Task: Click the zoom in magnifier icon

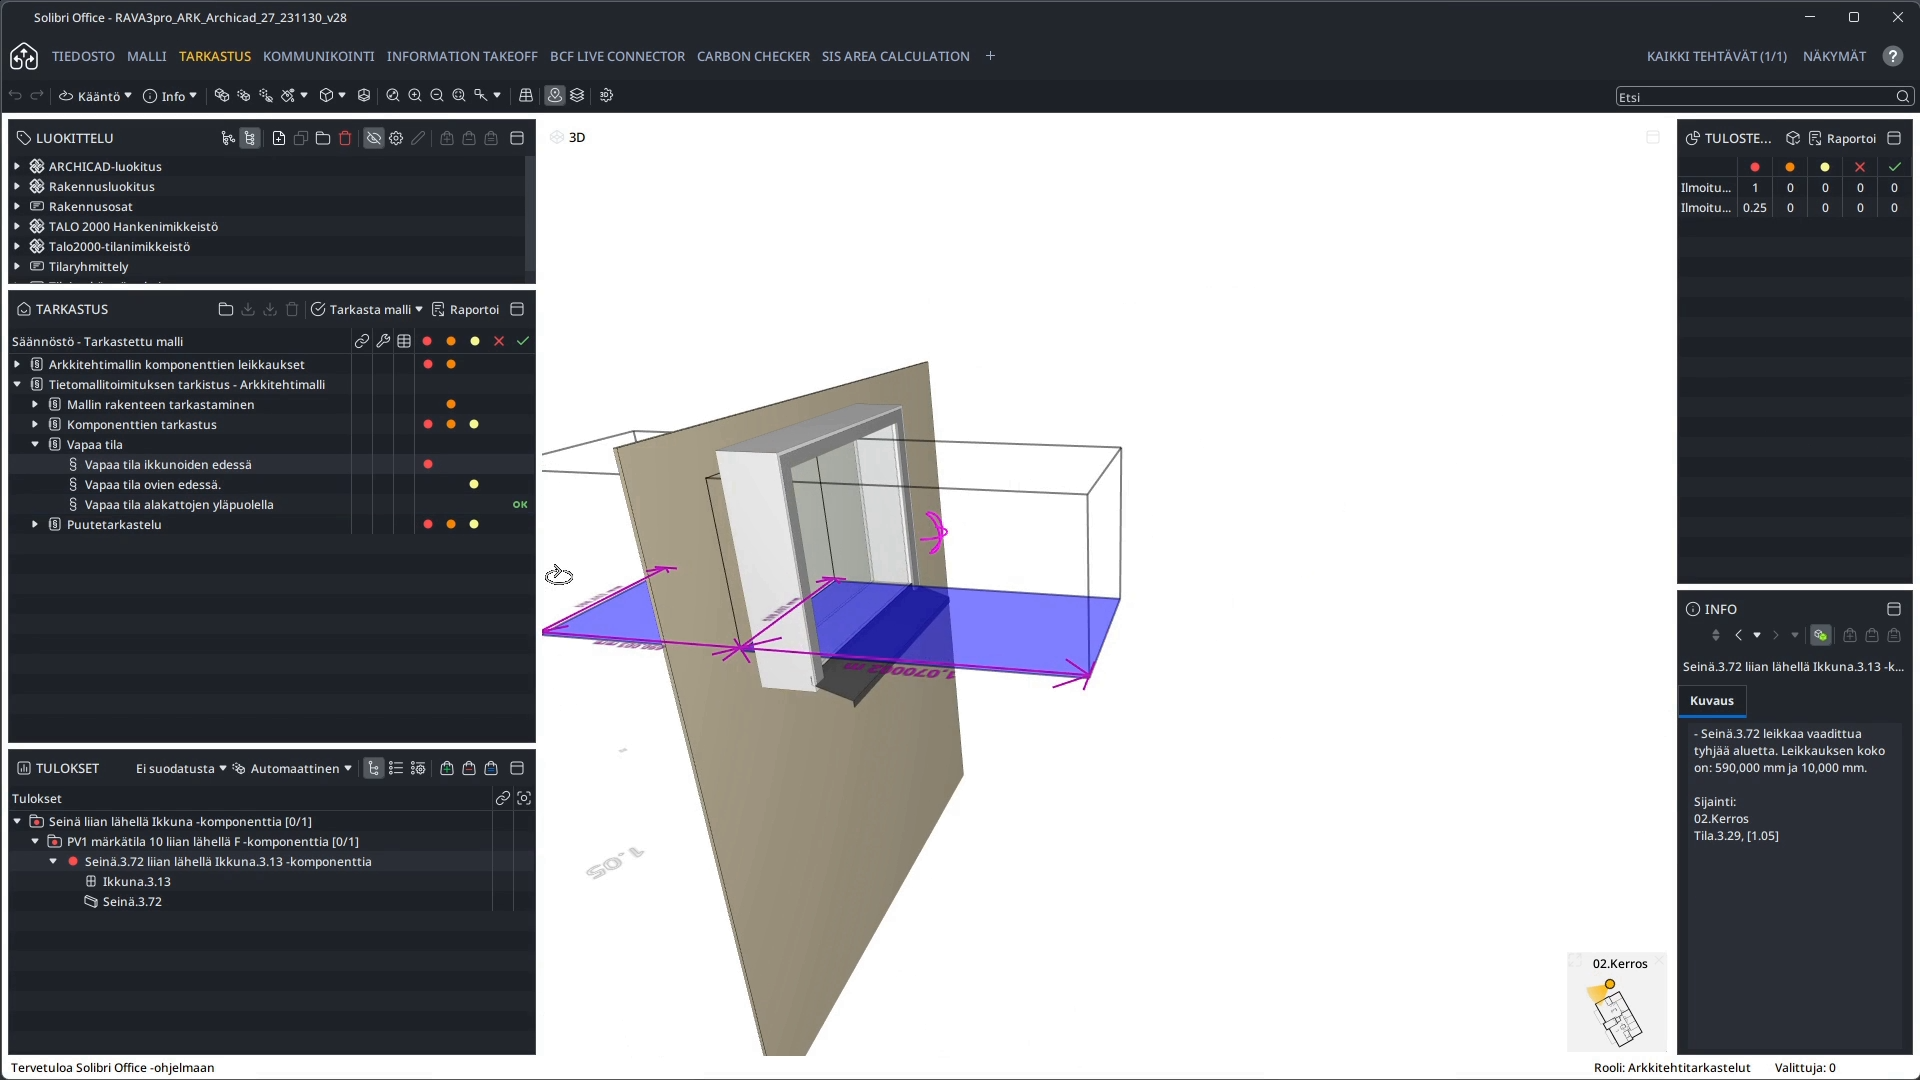Action: (x=415, y=96)
